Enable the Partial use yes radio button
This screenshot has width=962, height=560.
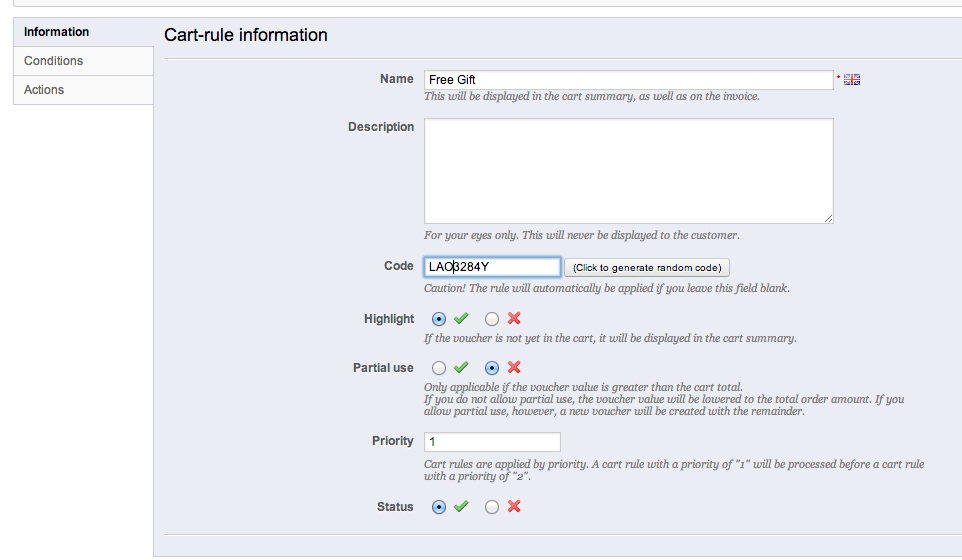(x=439, y=368)
